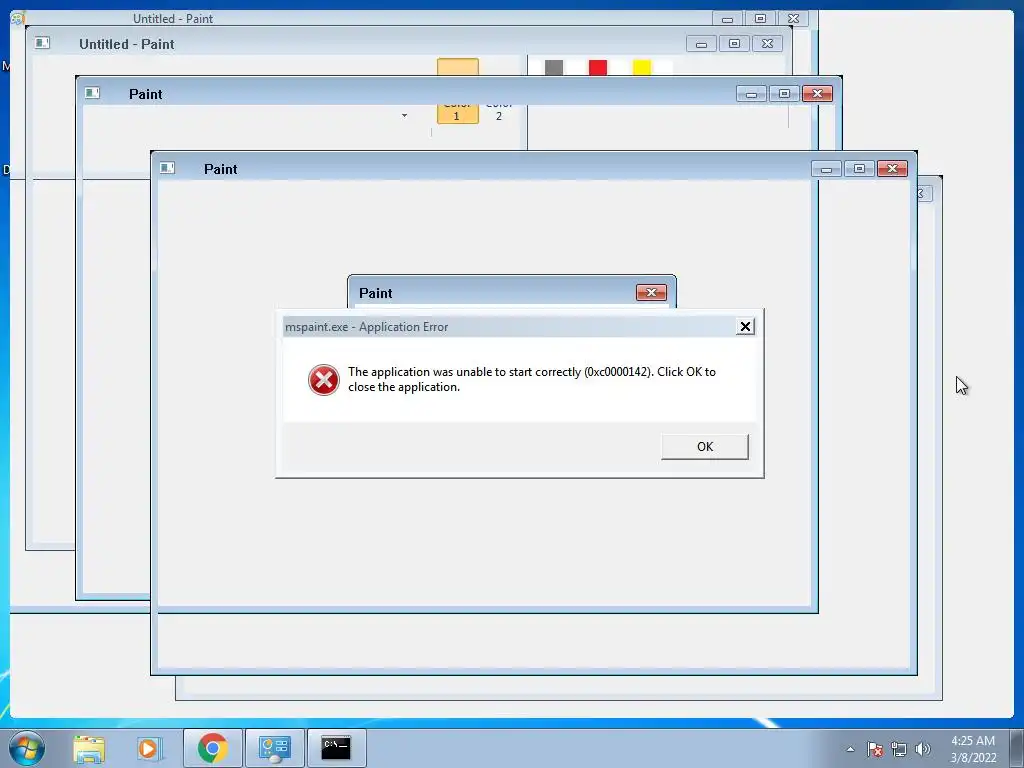Click the Paint palette icon of rearmost window

(x=18, y=18)
